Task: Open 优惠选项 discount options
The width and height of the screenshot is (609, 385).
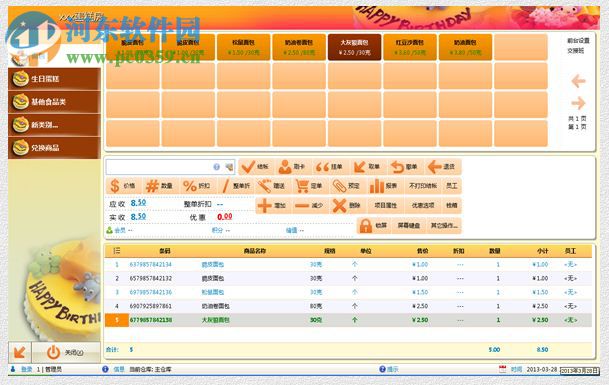Action: click(x=423, y=206)
